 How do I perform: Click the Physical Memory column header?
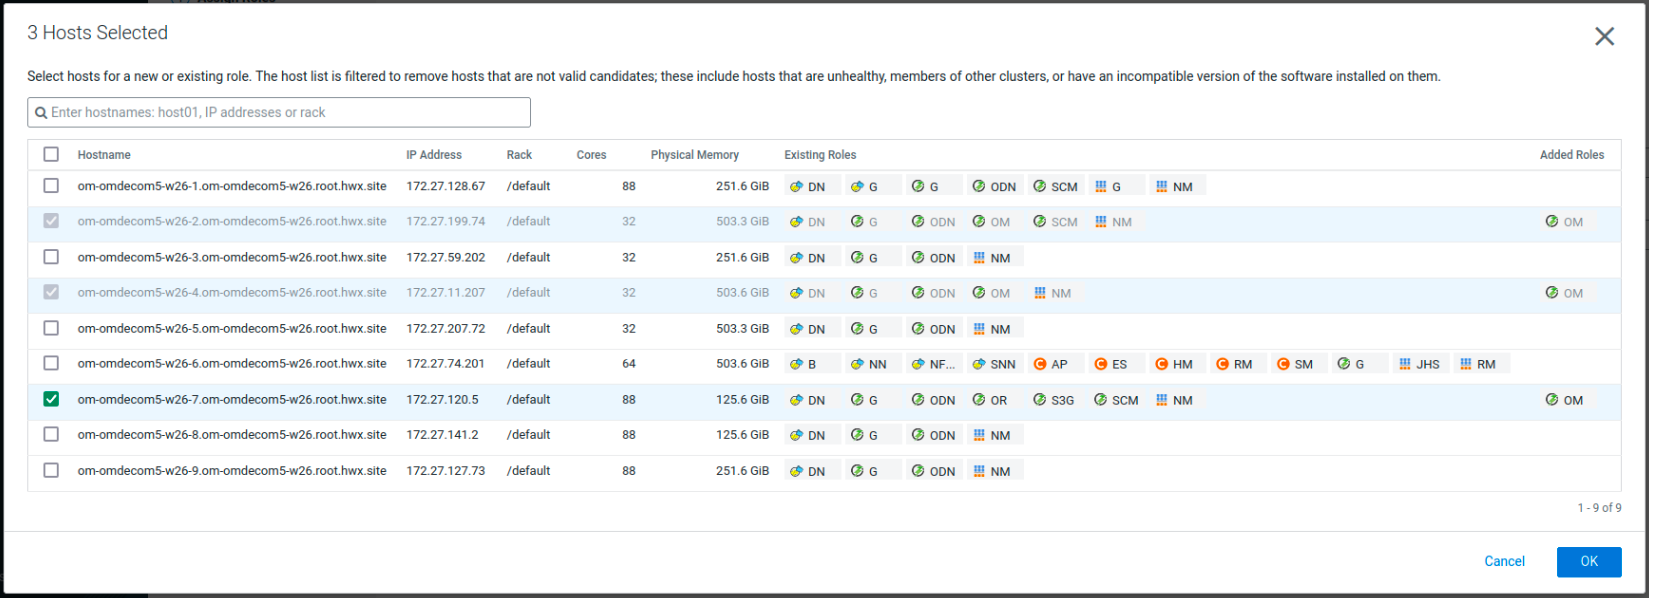tap(694, 155)
